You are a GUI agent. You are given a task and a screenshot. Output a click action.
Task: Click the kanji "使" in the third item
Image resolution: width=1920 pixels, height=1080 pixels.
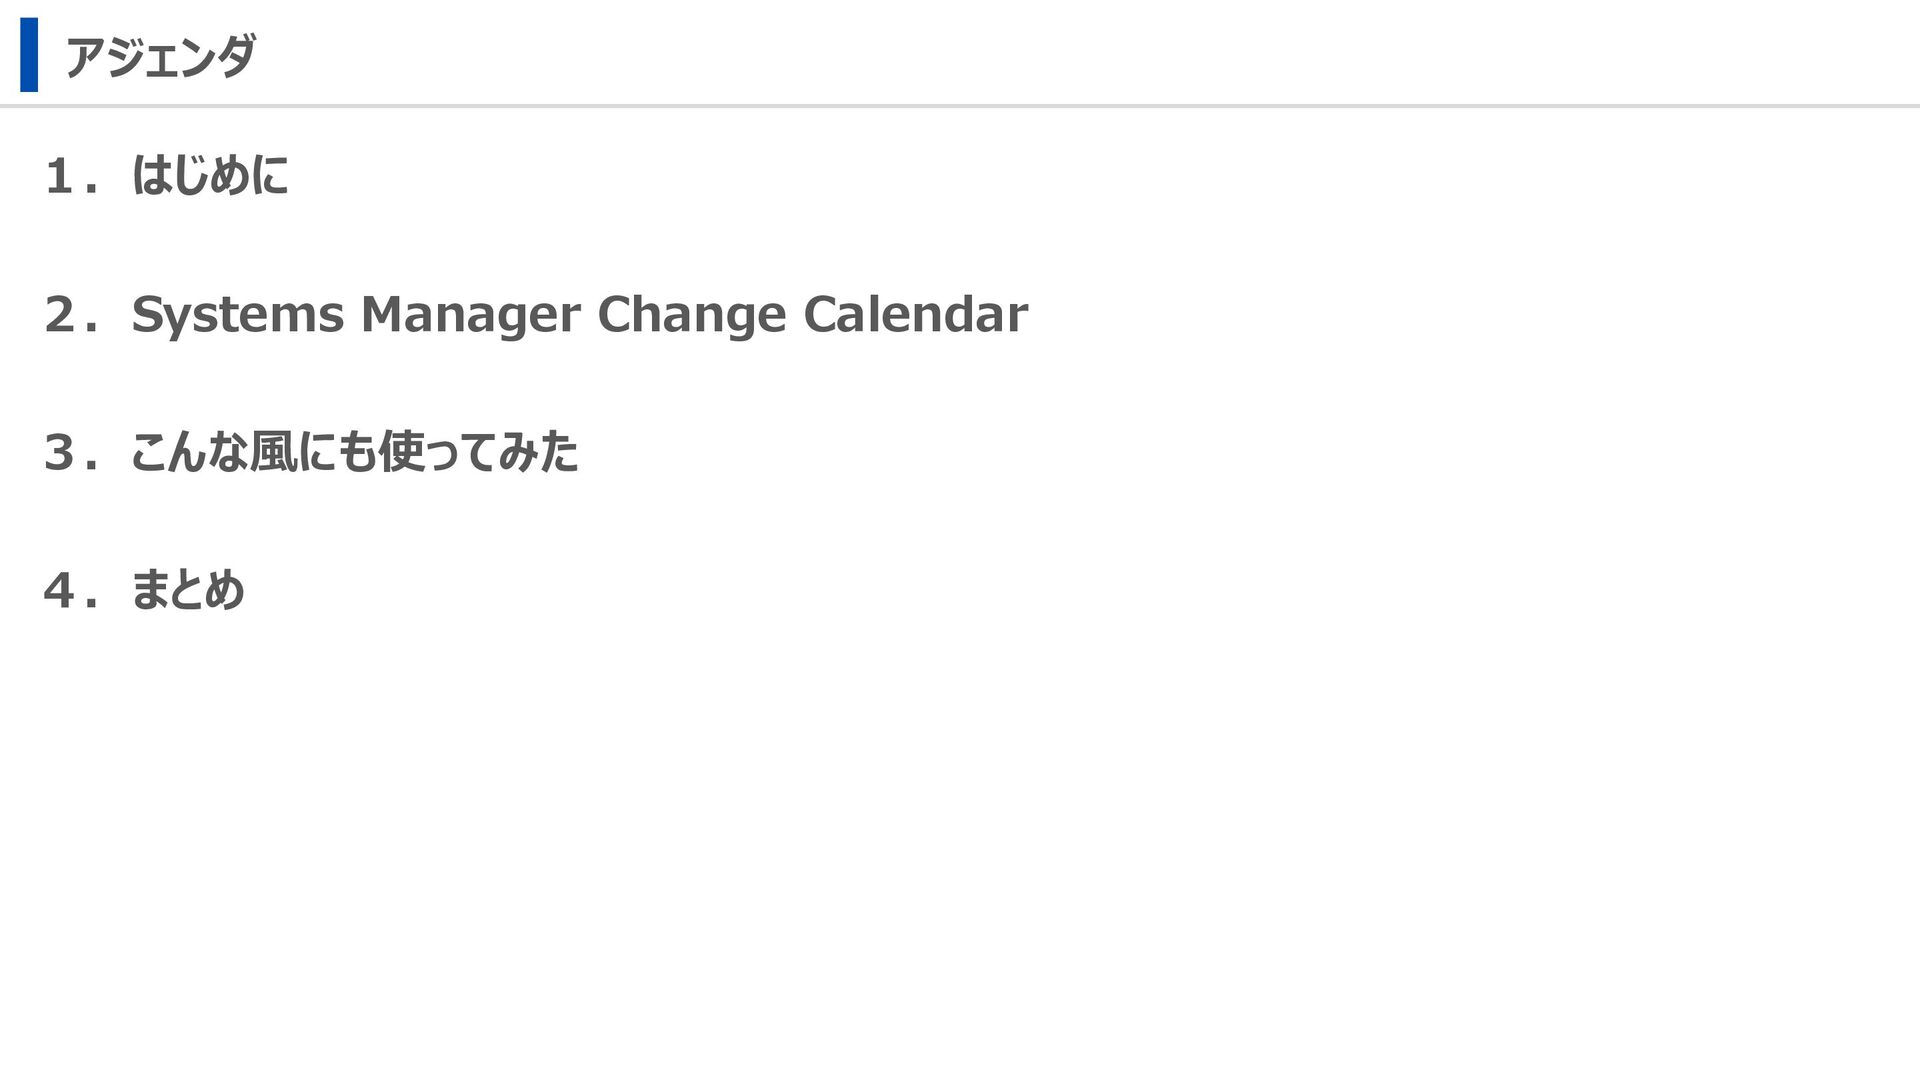click(401, 453)
